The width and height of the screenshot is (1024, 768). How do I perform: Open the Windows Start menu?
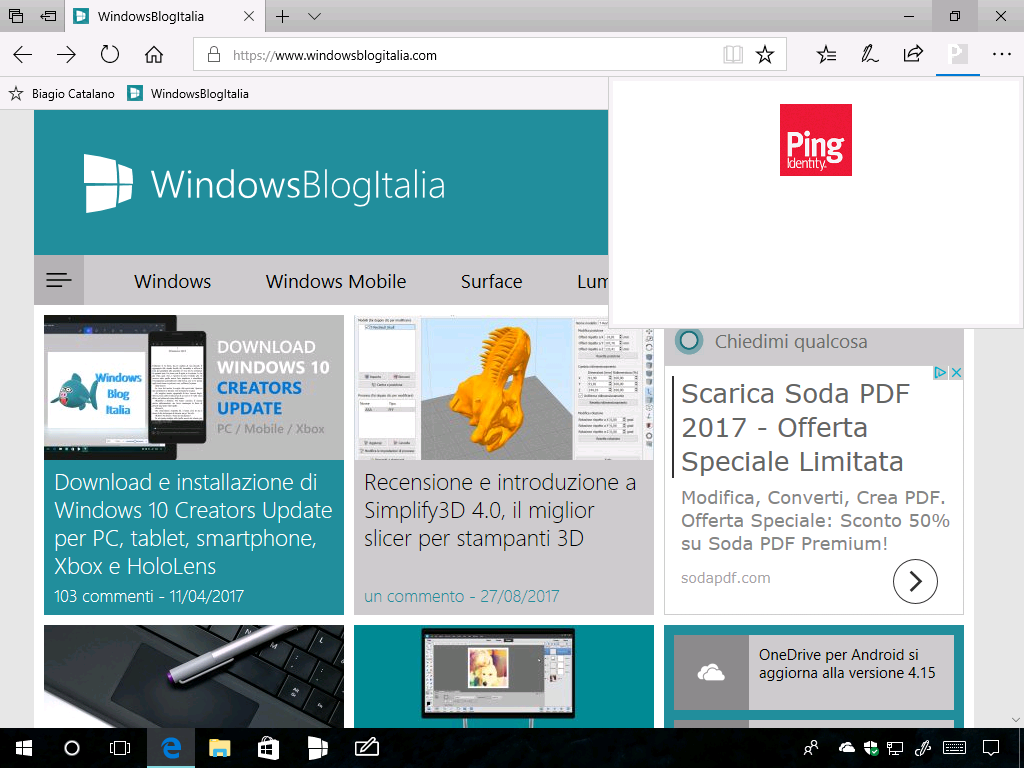click(24, 748)
